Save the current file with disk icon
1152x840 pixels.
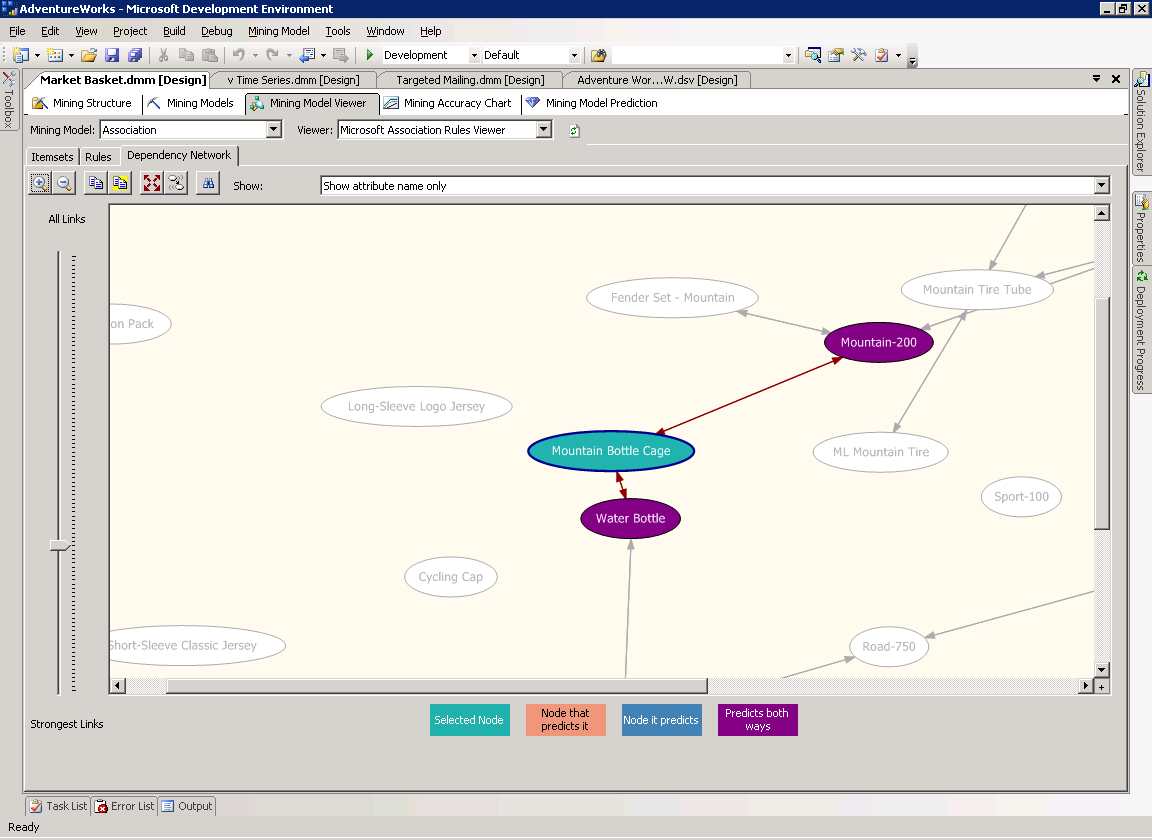point(112,55)
